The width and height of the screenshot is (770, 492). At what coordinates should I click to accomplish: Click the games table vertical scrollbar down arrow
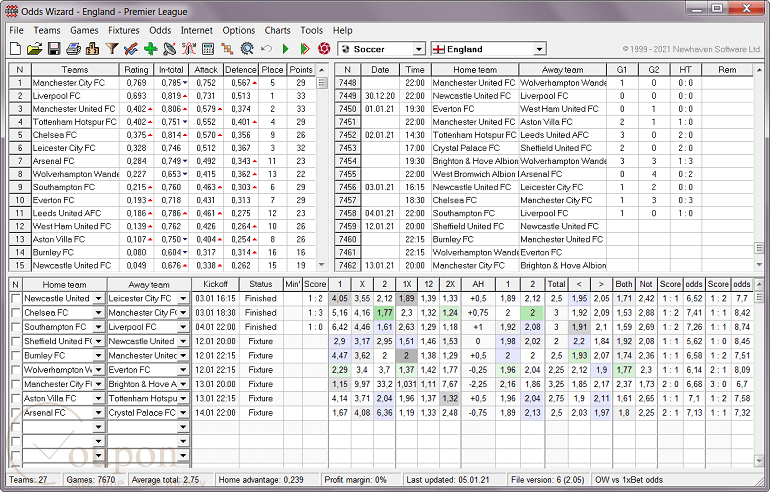coord(759,265)
